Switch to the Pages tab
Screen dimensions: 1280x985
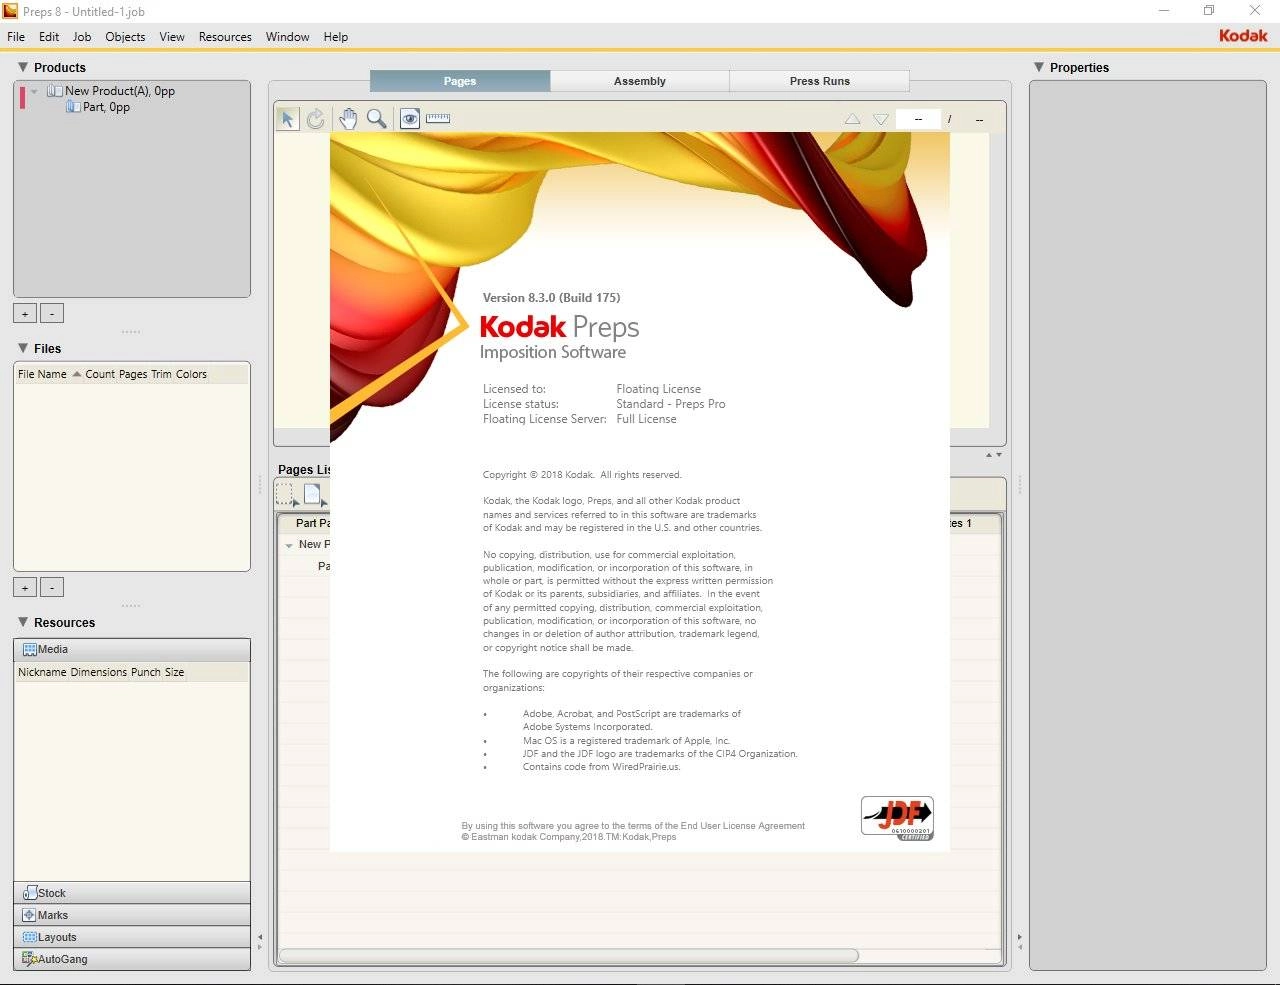coord(460,81)
